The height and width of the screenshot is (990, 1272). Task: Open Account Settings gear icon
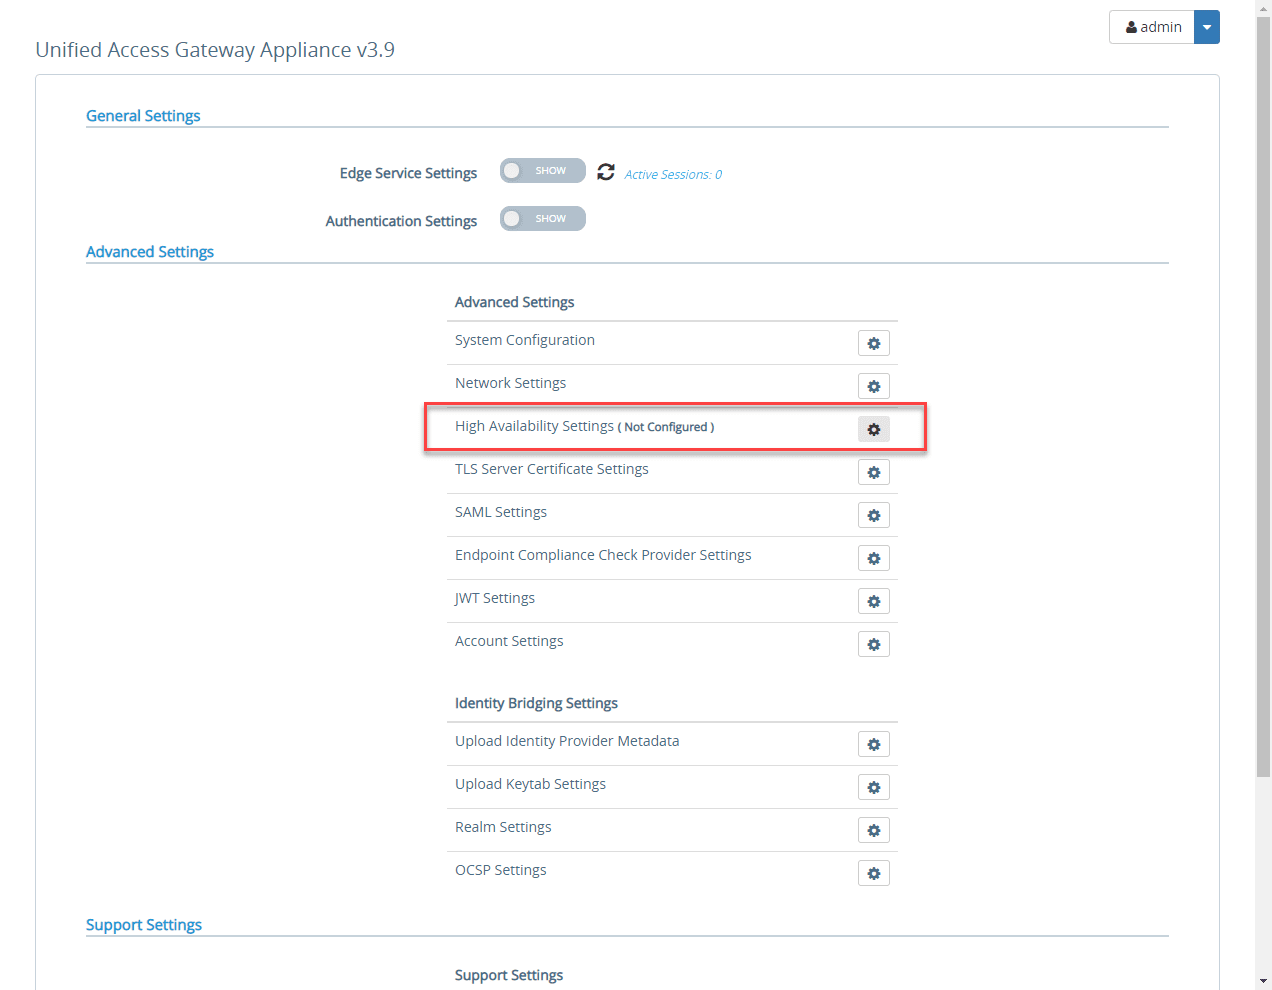coord(873,644)
